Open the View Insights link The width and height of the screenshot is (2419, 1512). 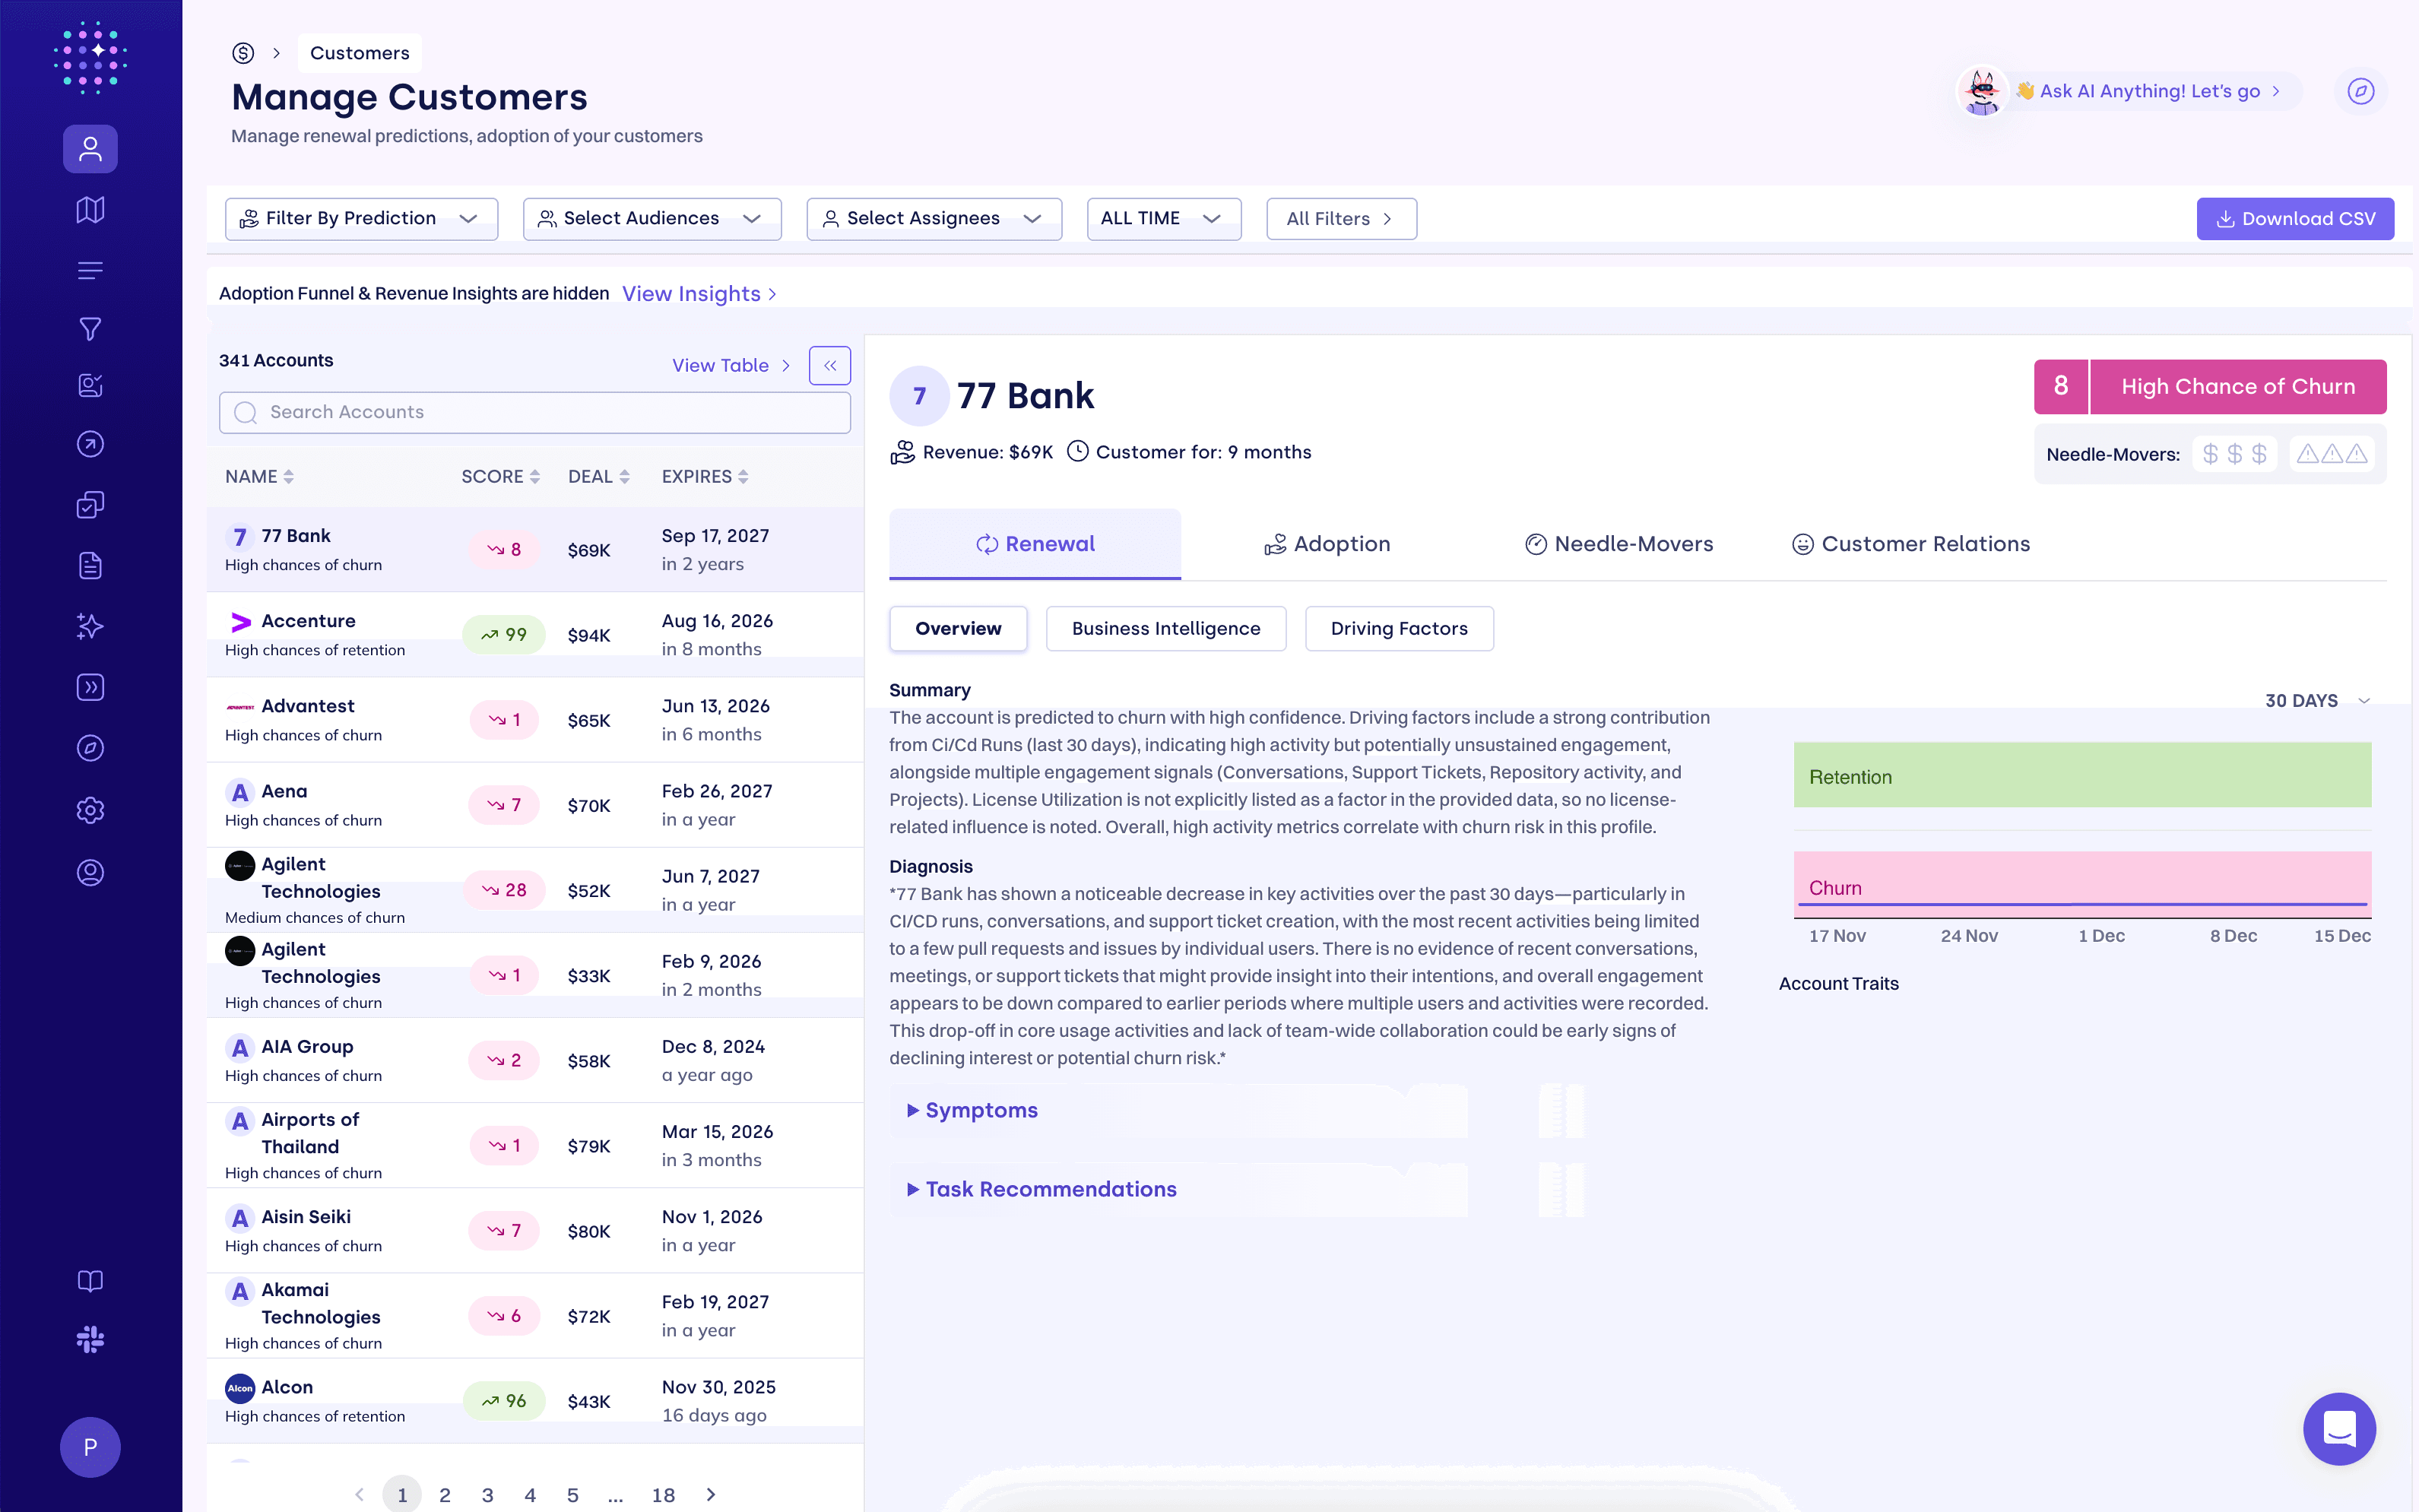coord(698,294)
